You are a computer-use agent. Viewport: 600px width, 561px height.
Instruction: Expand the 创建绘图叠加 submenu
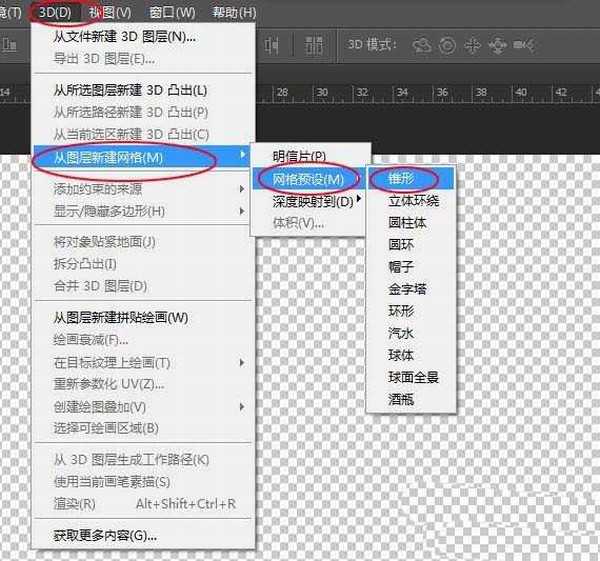tap(100, 406)
